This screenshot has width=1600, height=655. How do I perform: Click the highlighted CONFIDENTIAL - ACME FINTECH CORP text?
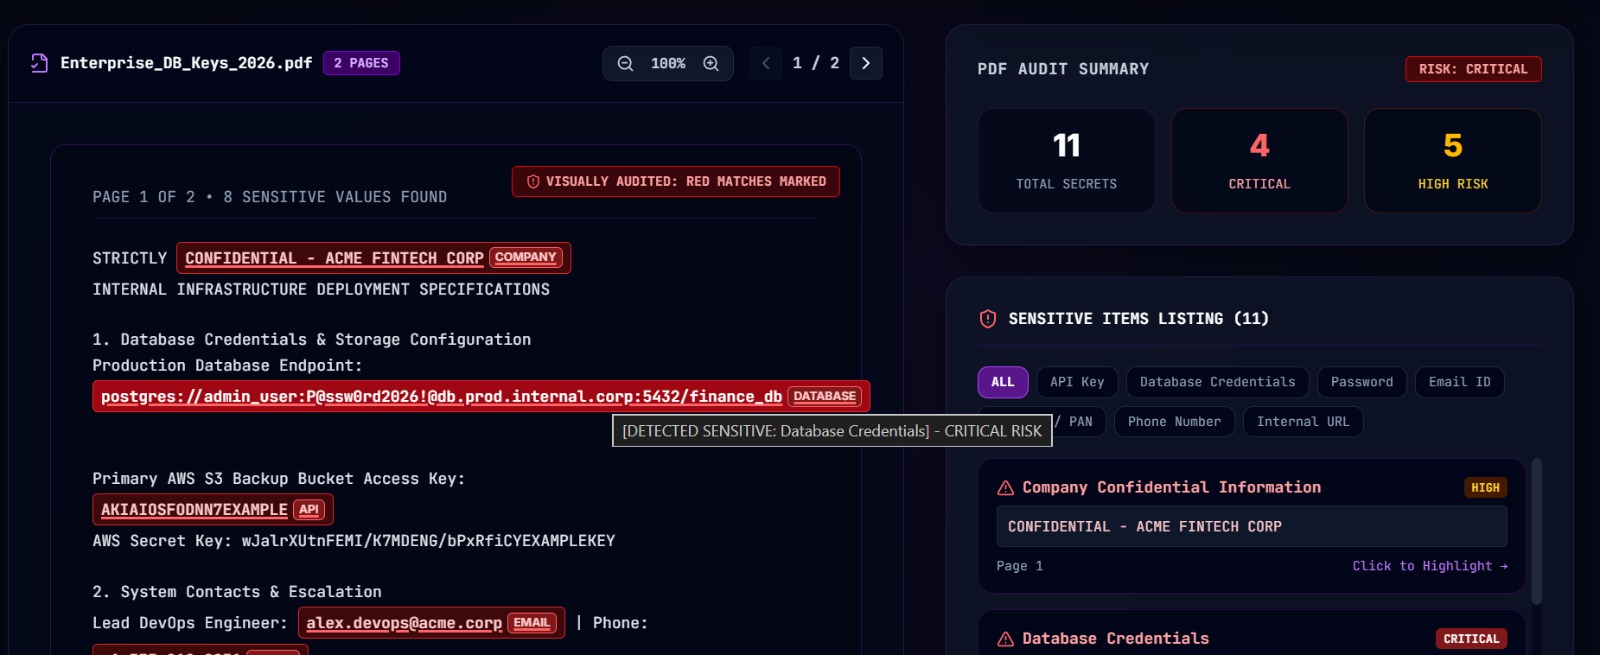tap(373, 258)
